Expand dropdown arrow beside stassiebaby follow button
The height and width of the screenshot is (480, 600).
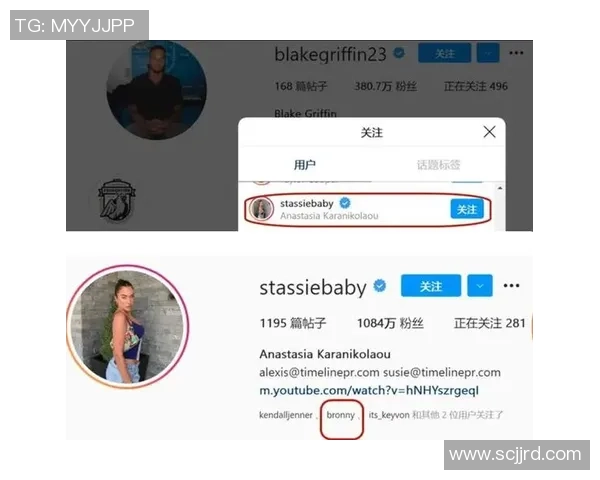point(480,286)
